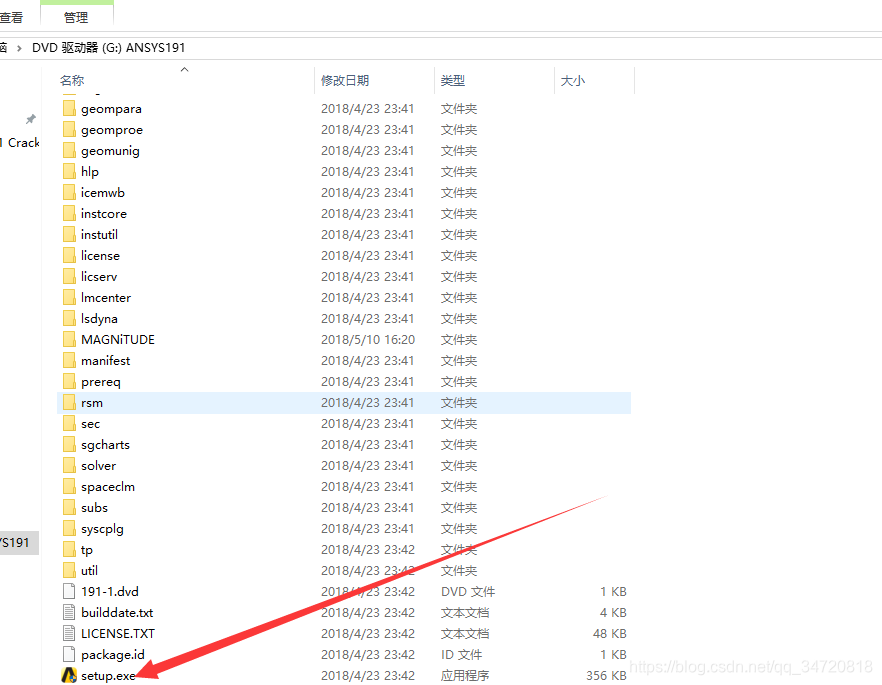Select Crack item in the navigation pane

click(23, 143)
